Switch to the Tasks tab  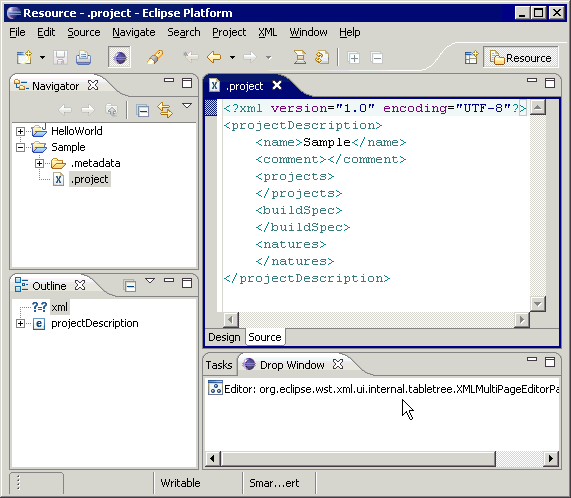point(219,365)
